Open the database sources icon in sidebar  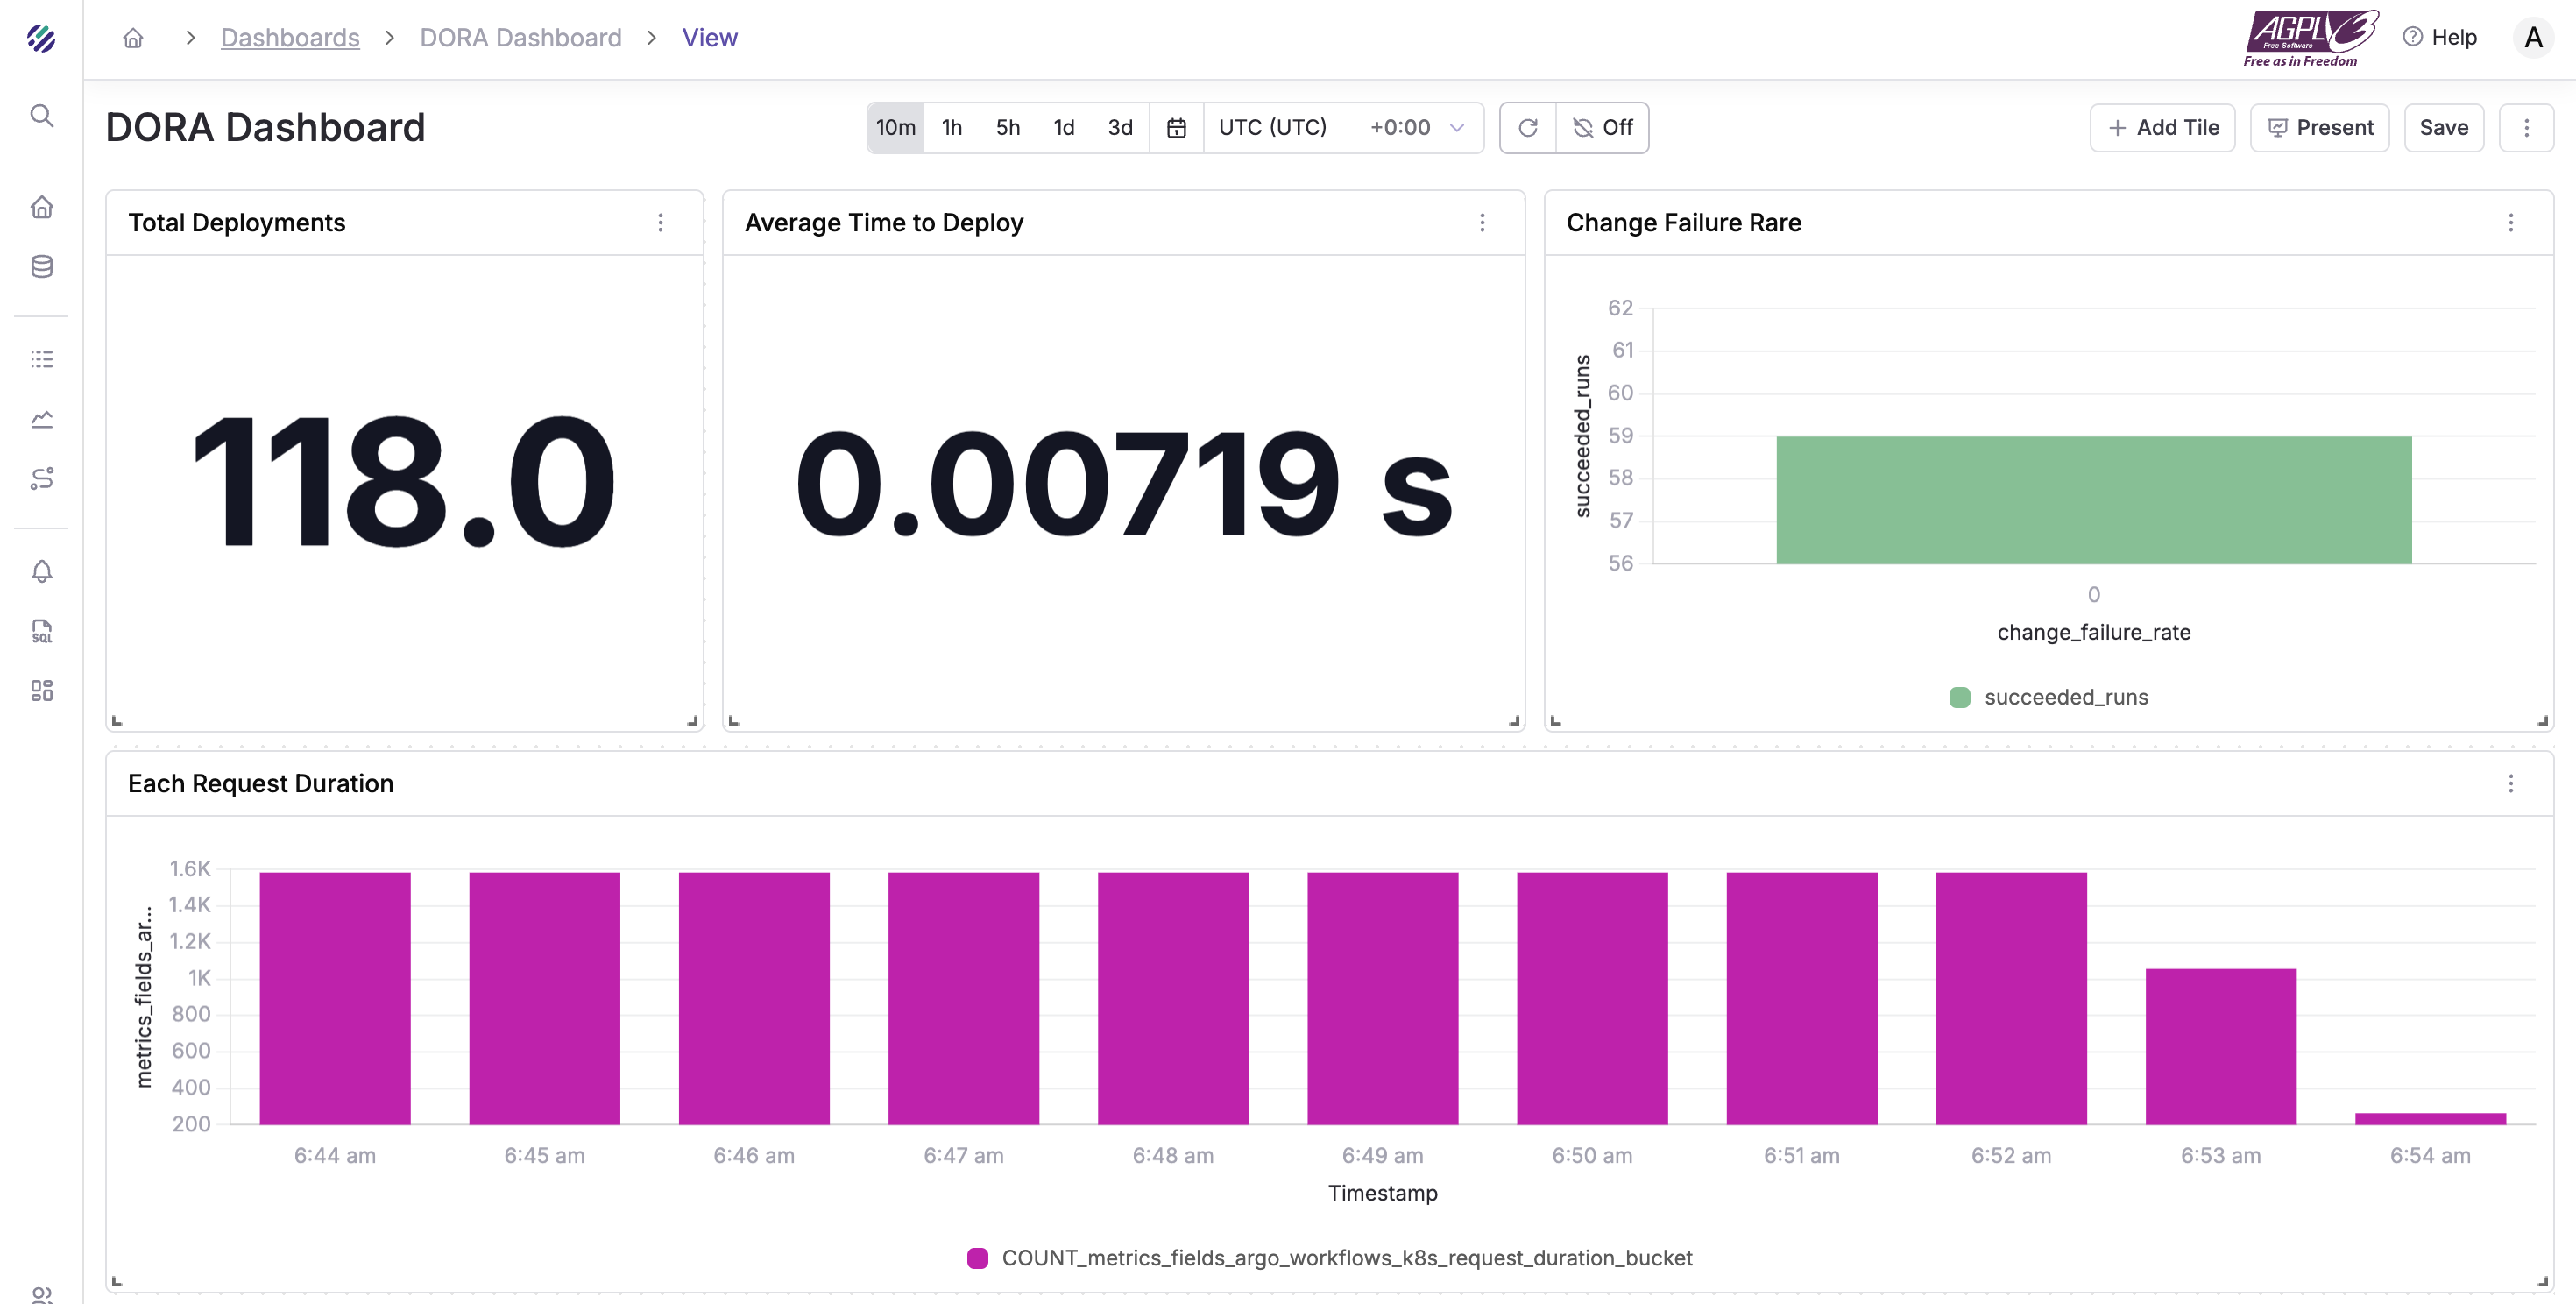41,266
